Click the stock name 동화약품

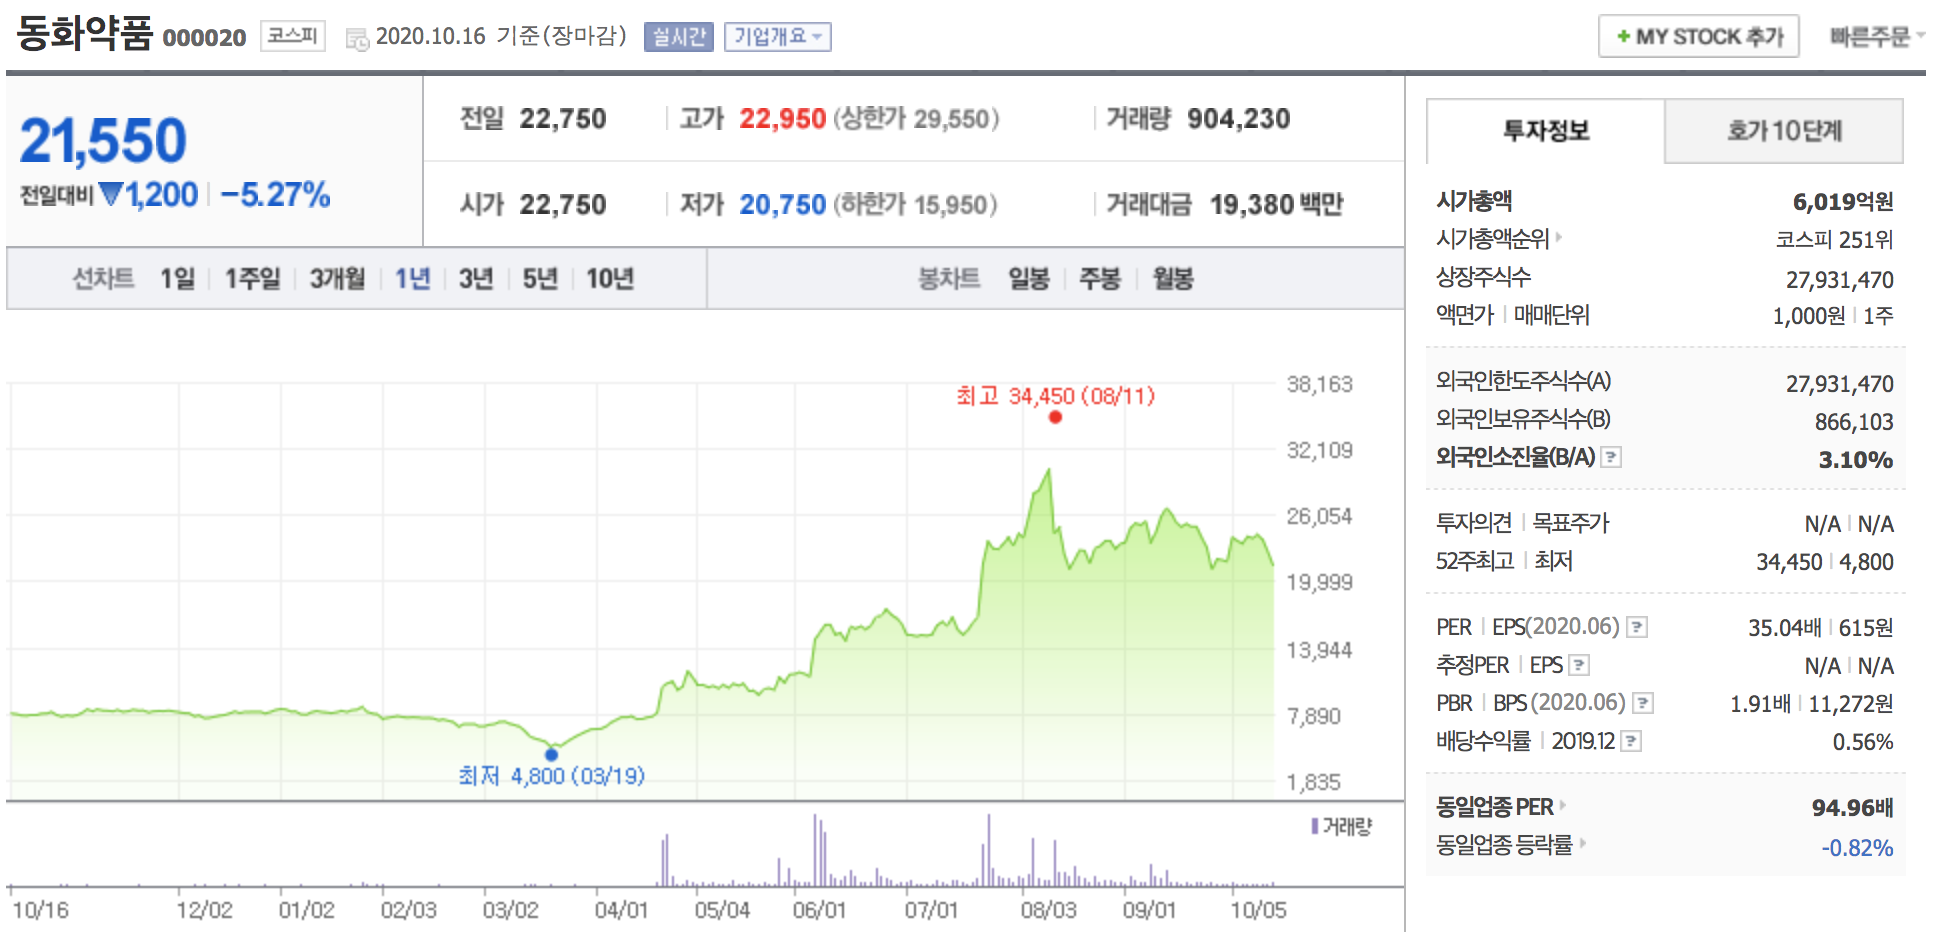click(x=85, y=34)
